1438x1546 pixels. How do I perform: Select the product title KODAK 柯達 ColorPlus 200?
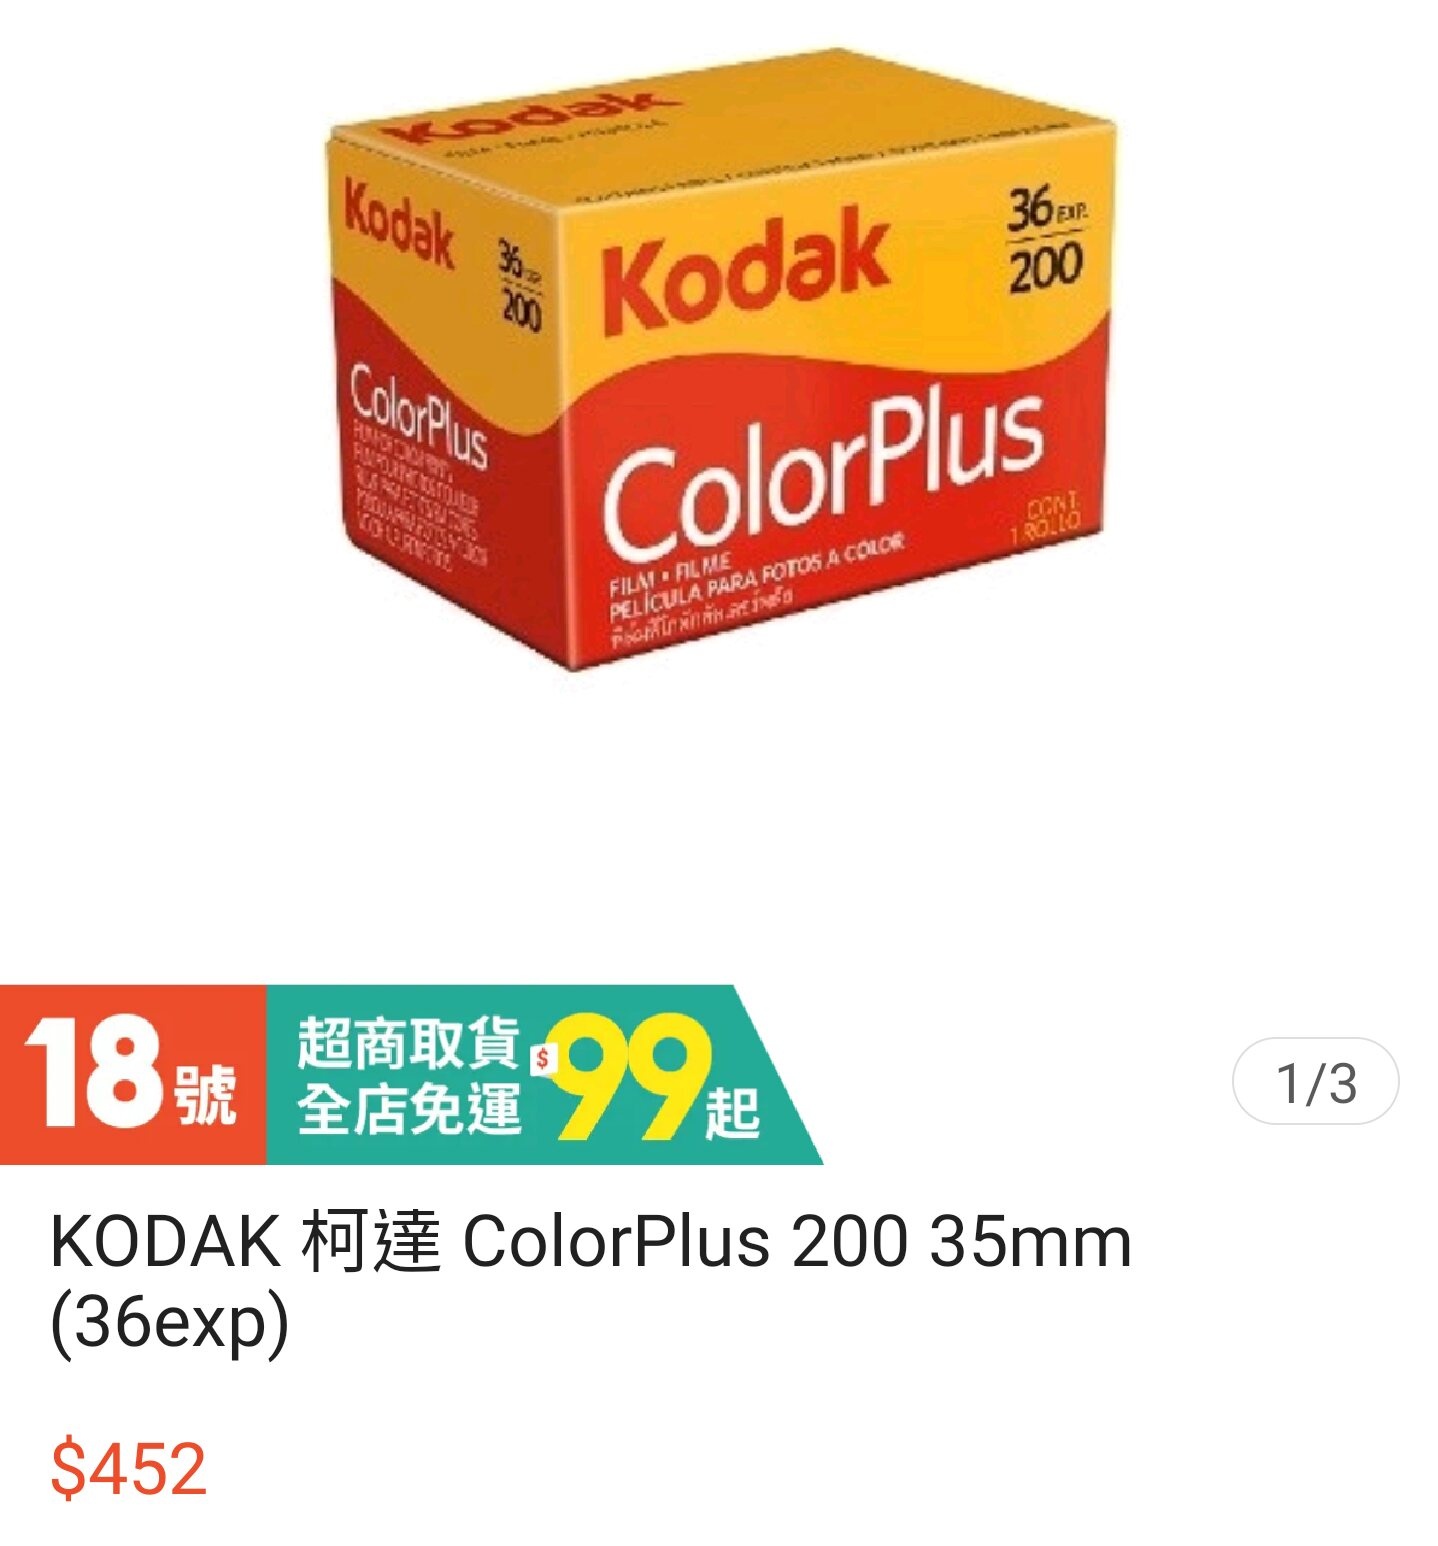[590, 1242]
